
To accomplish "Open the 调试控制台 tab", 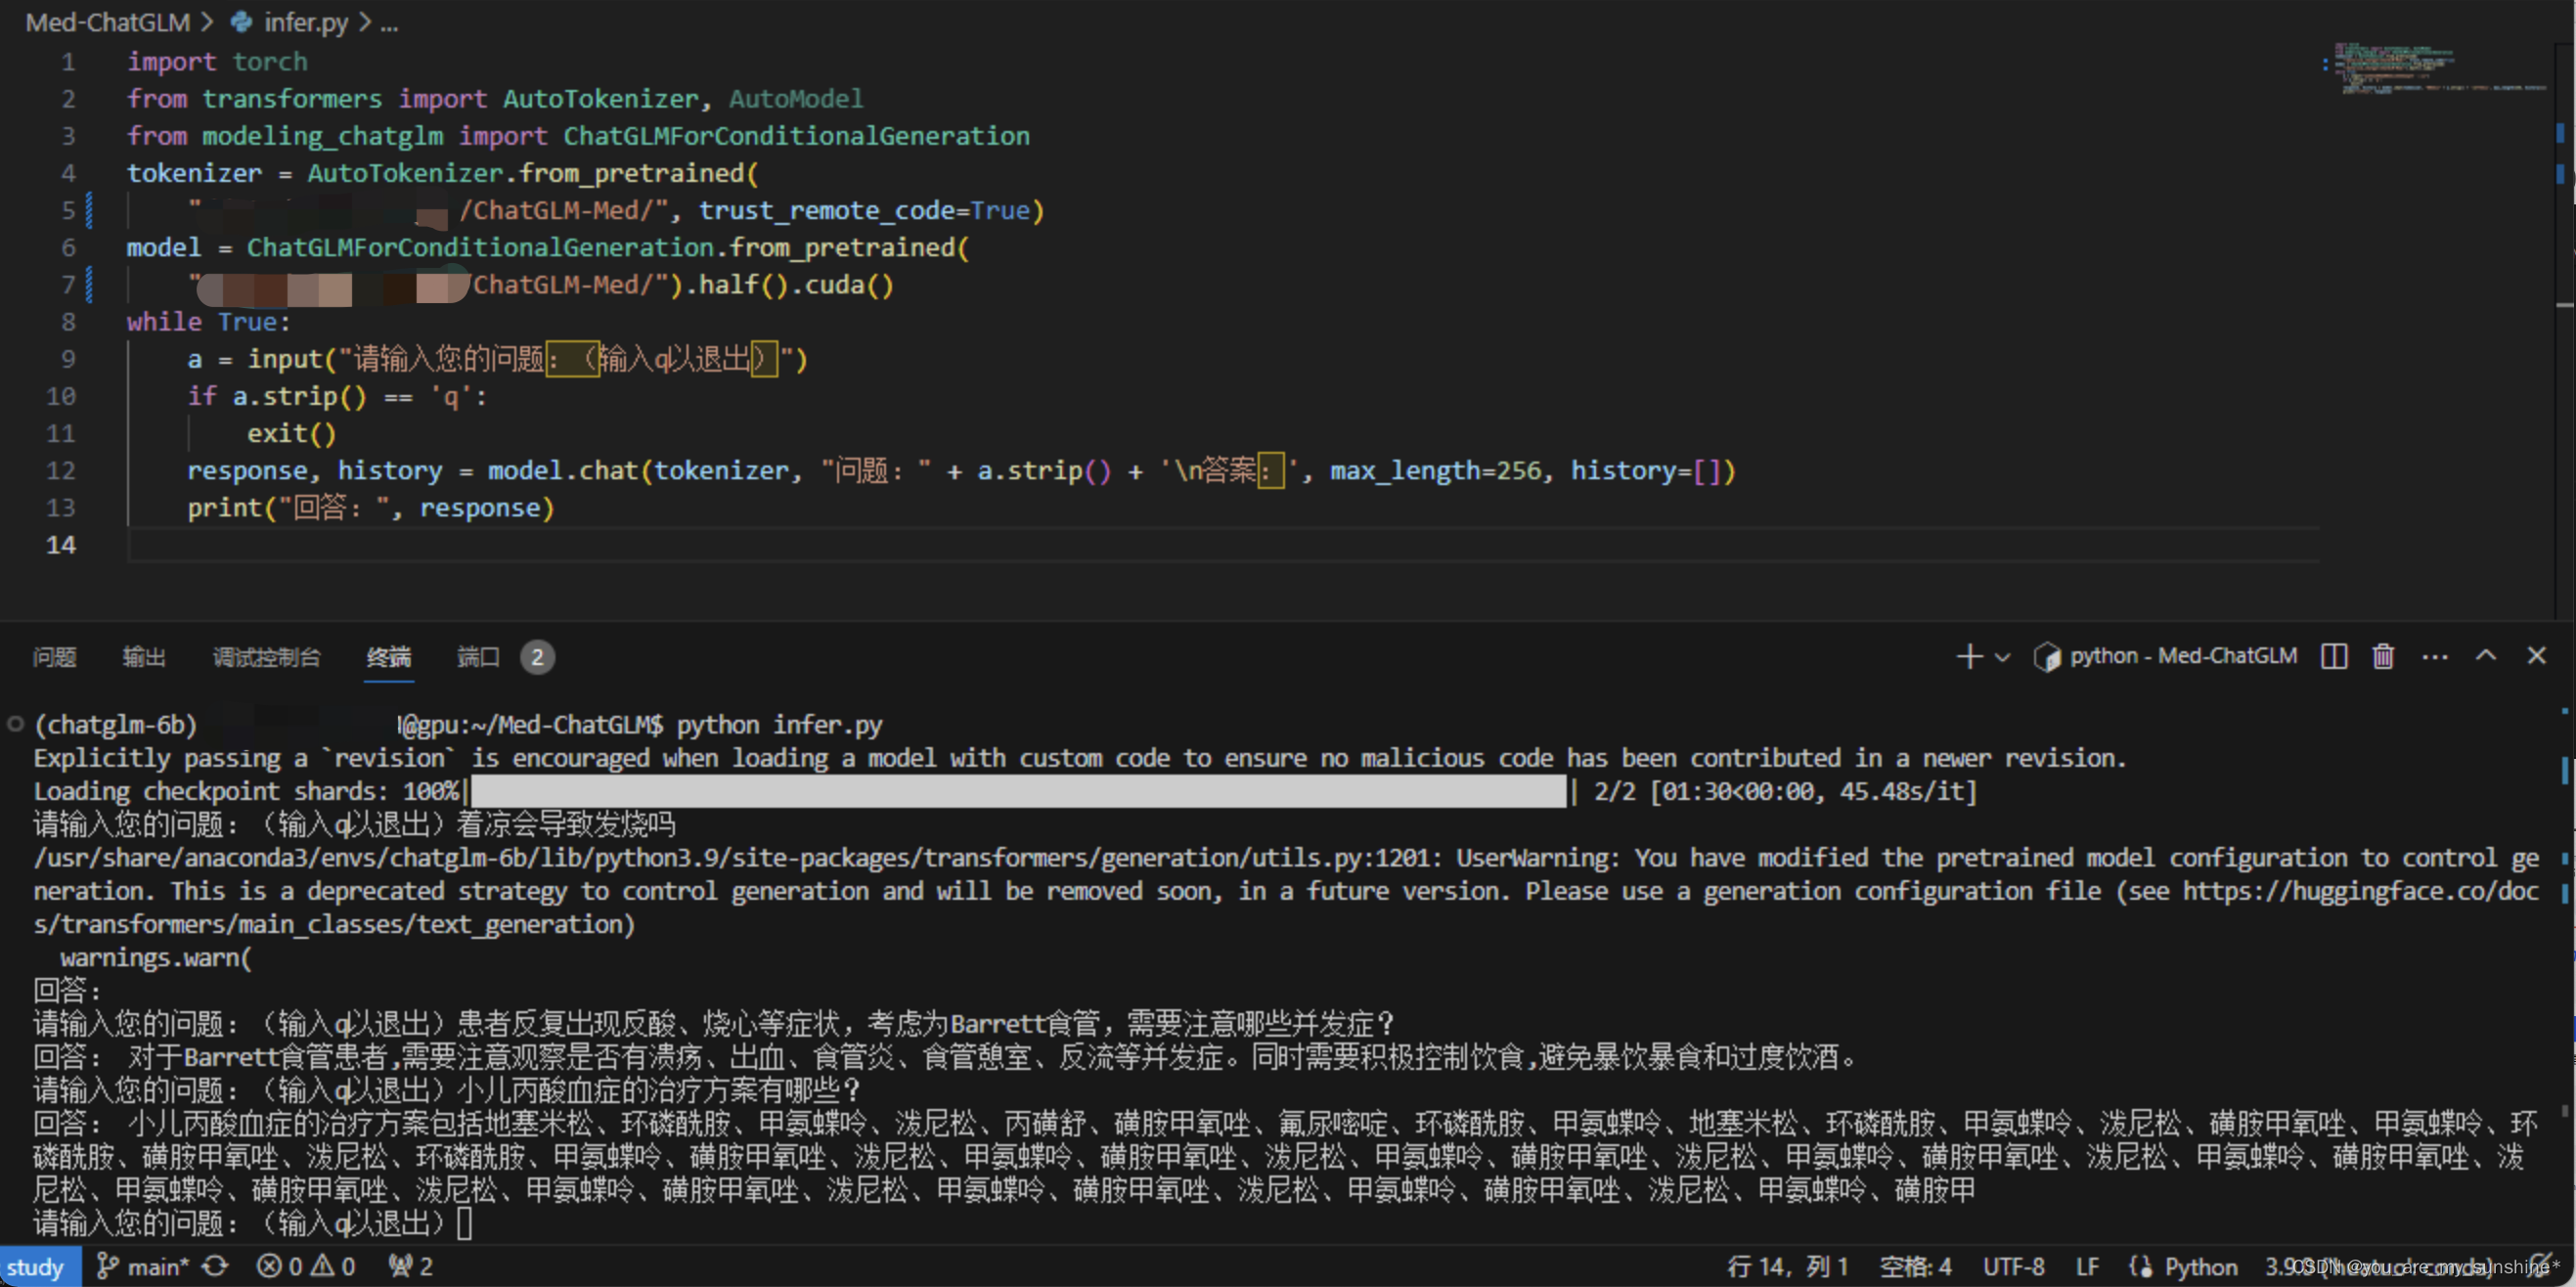I will tap(266, 657).
